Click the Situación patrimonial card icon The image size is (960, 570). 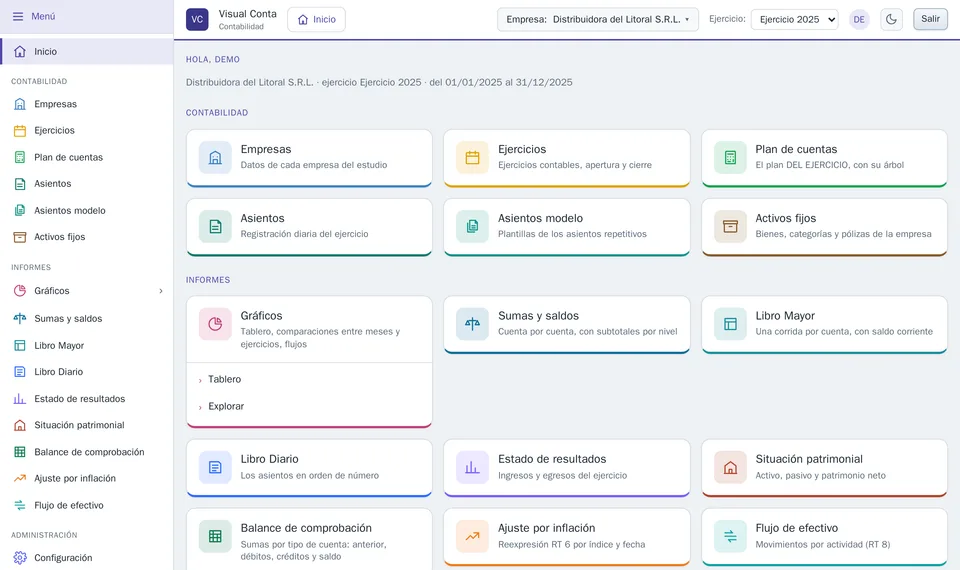[x=730, y=468]
